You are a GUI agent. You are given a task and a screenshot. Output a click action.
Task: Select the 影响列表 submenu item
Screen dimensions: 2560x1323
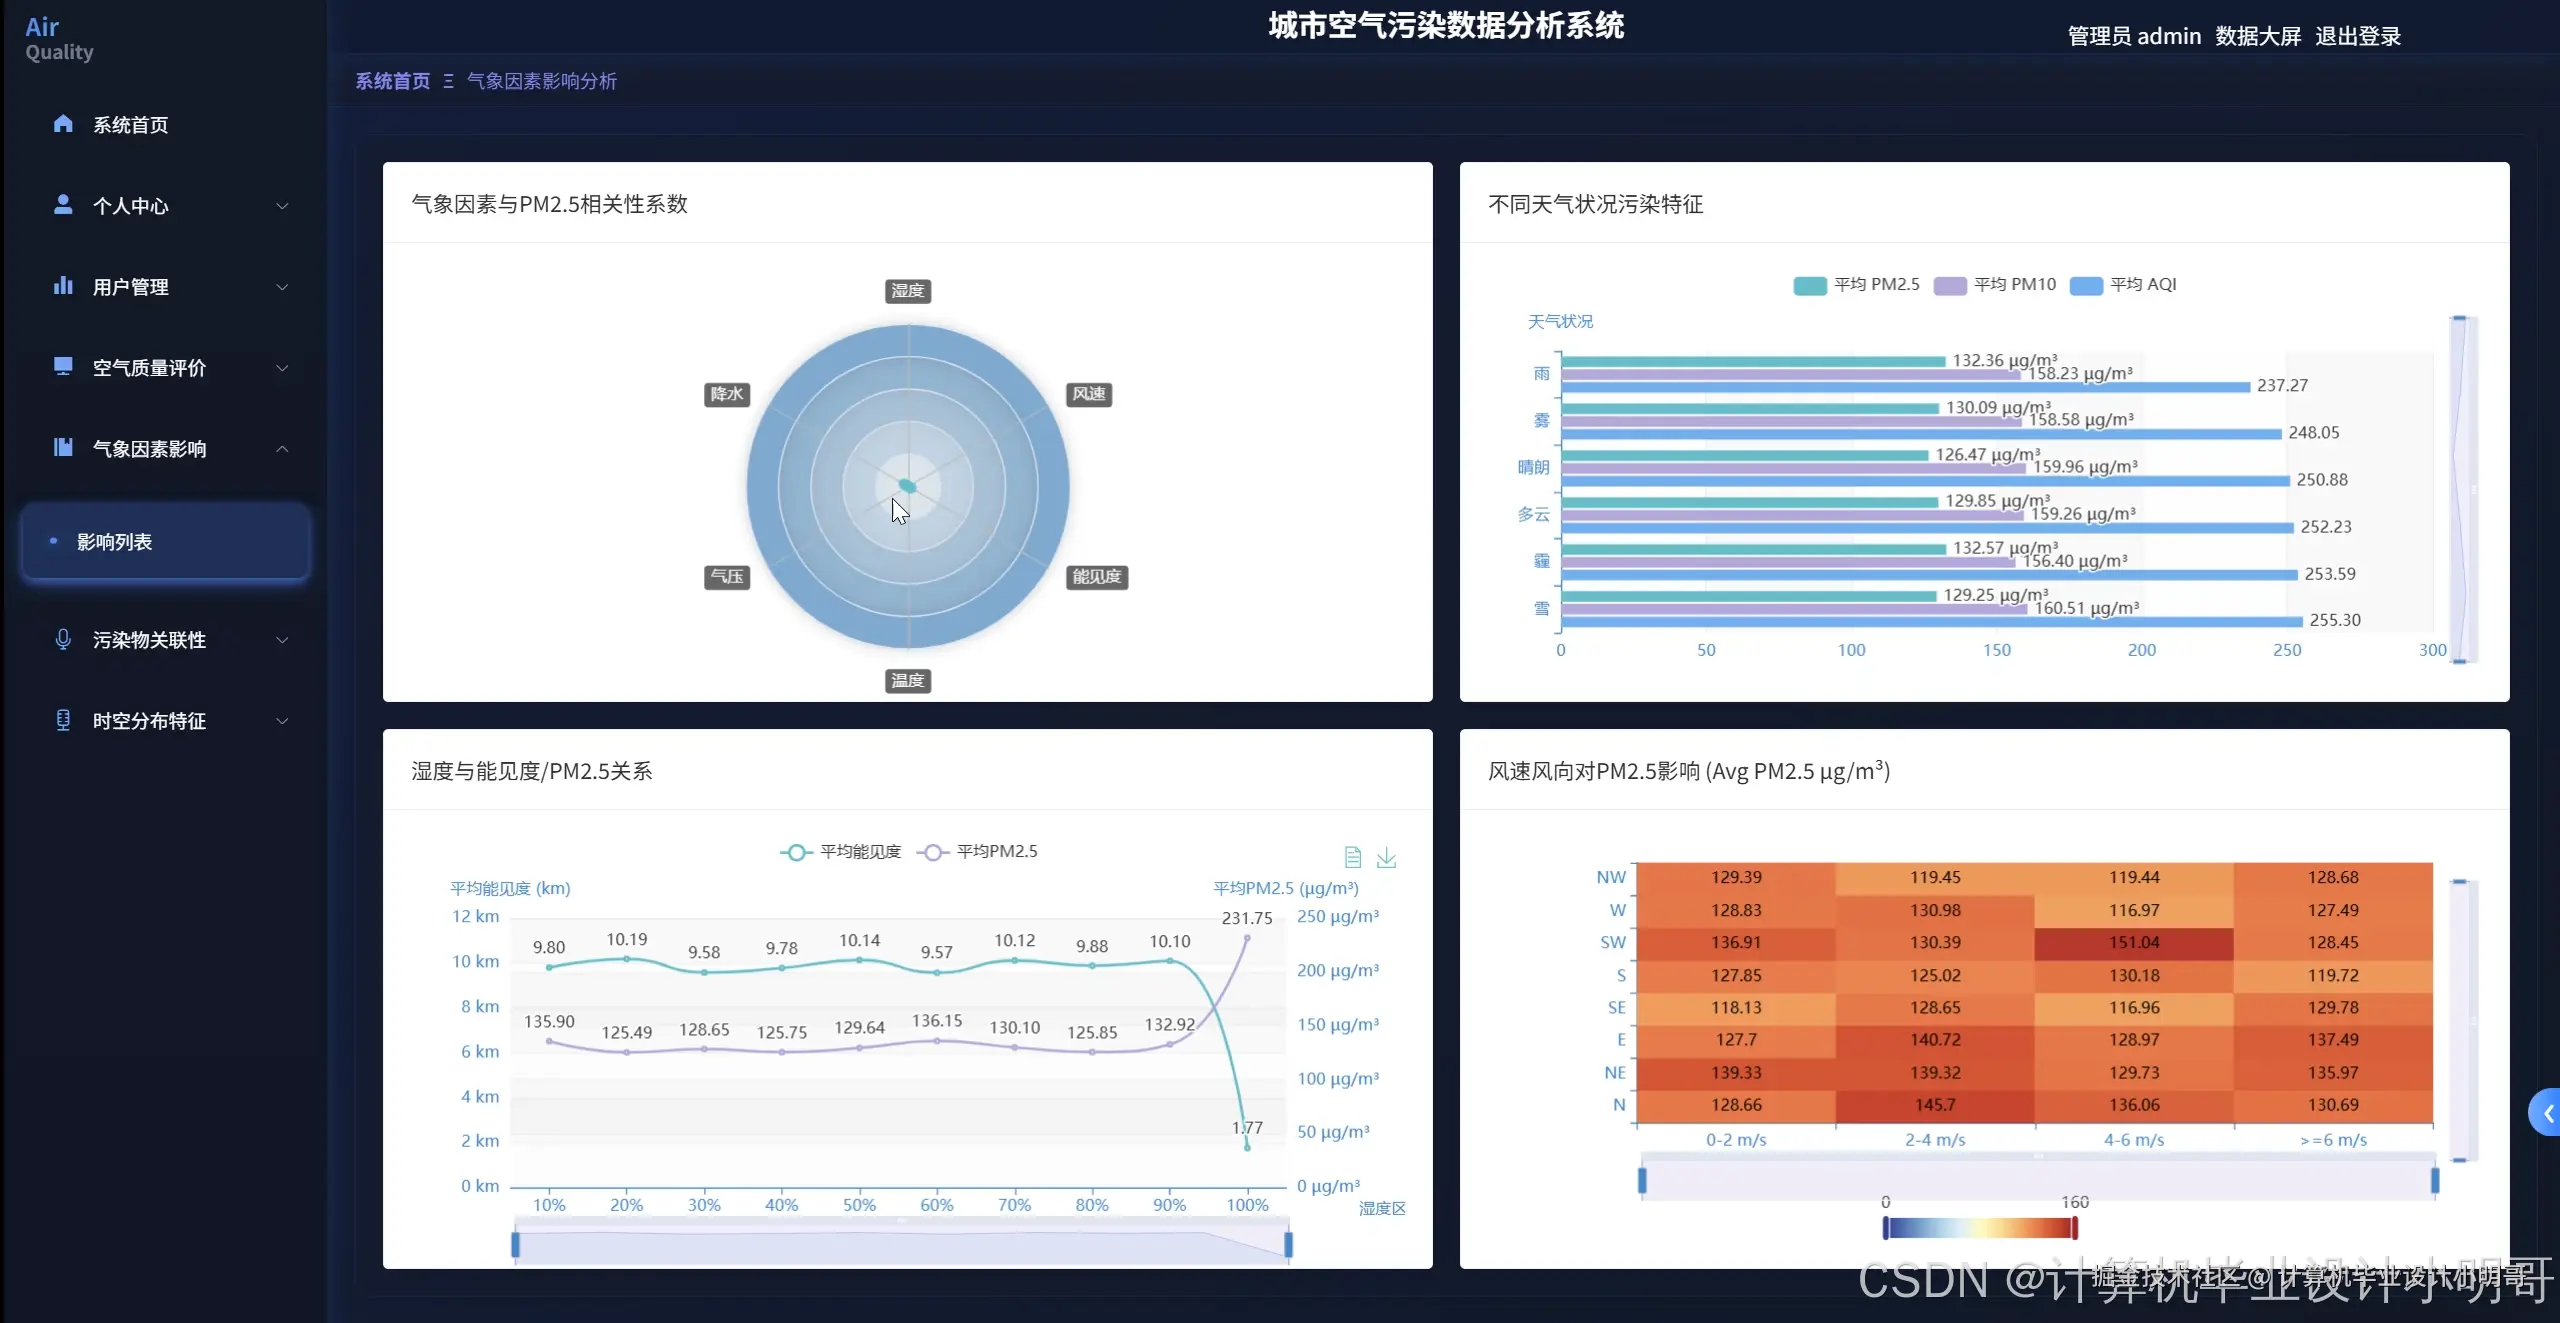[x=115, y=542]
